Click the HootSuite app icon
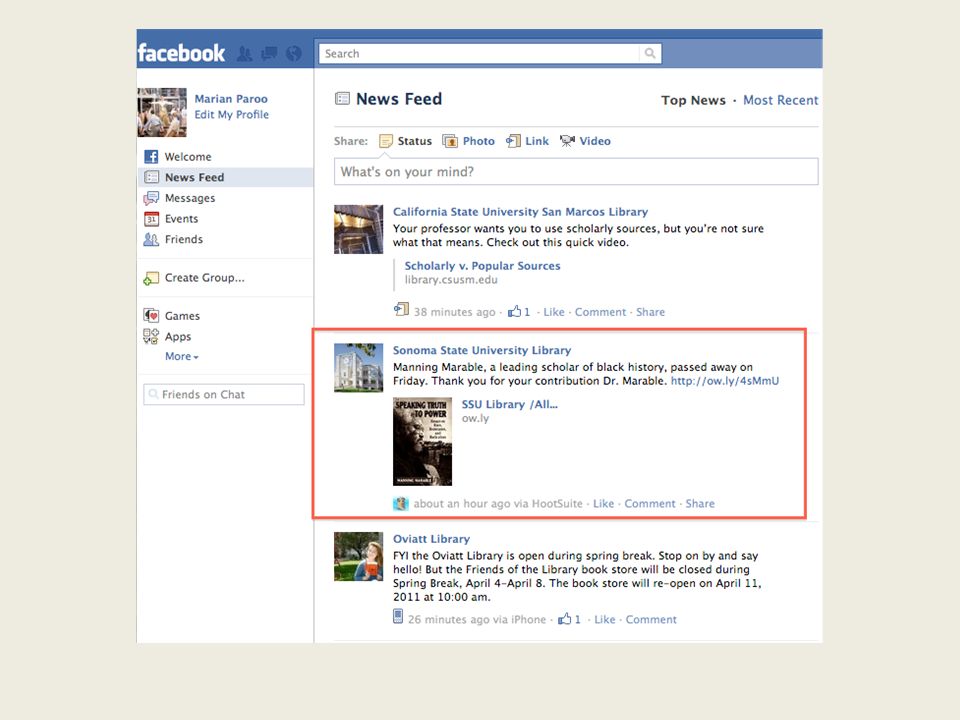This screenshot has height=720, width=960. (400, 504)
